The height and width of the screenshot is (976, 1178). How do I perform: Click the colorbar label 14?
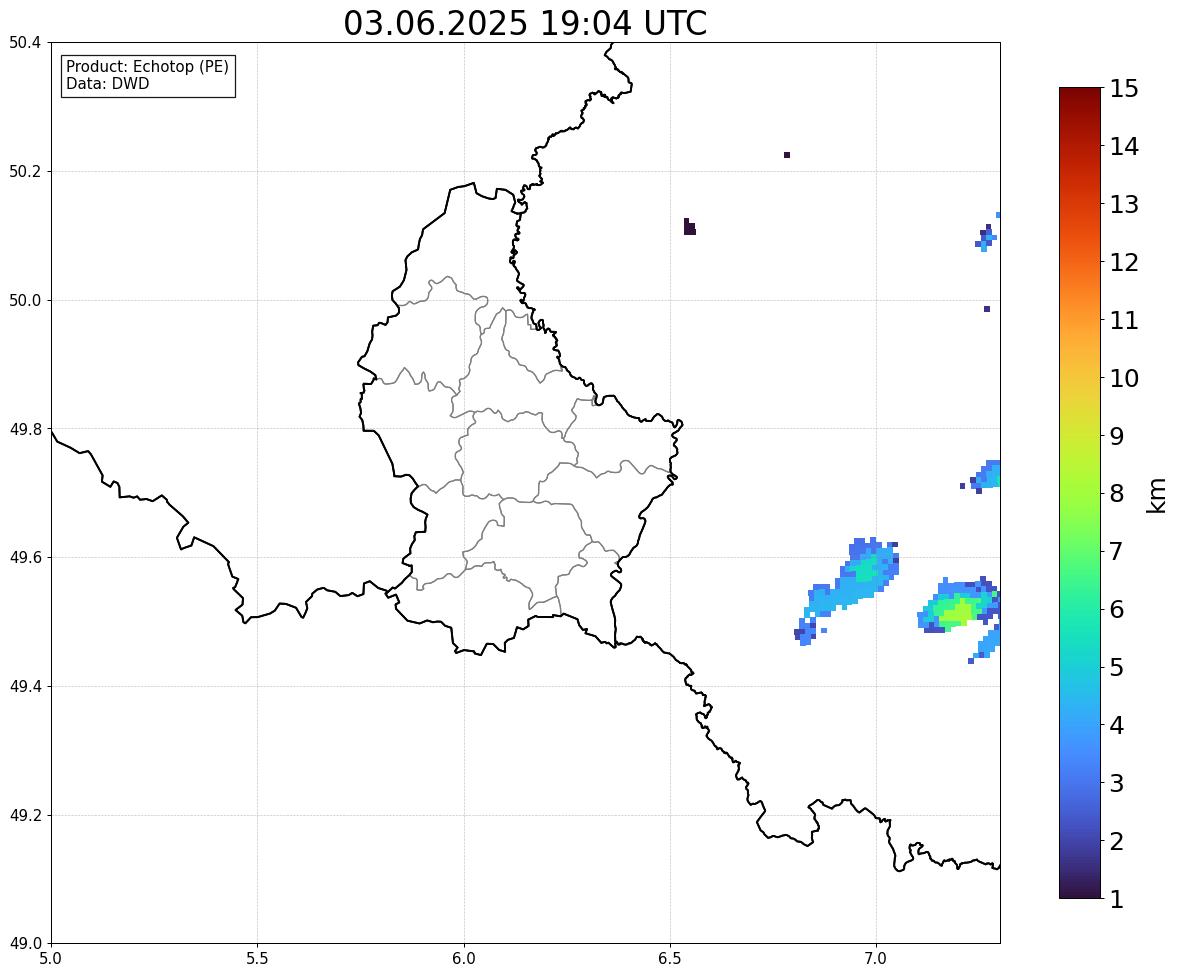point(1124,147)
